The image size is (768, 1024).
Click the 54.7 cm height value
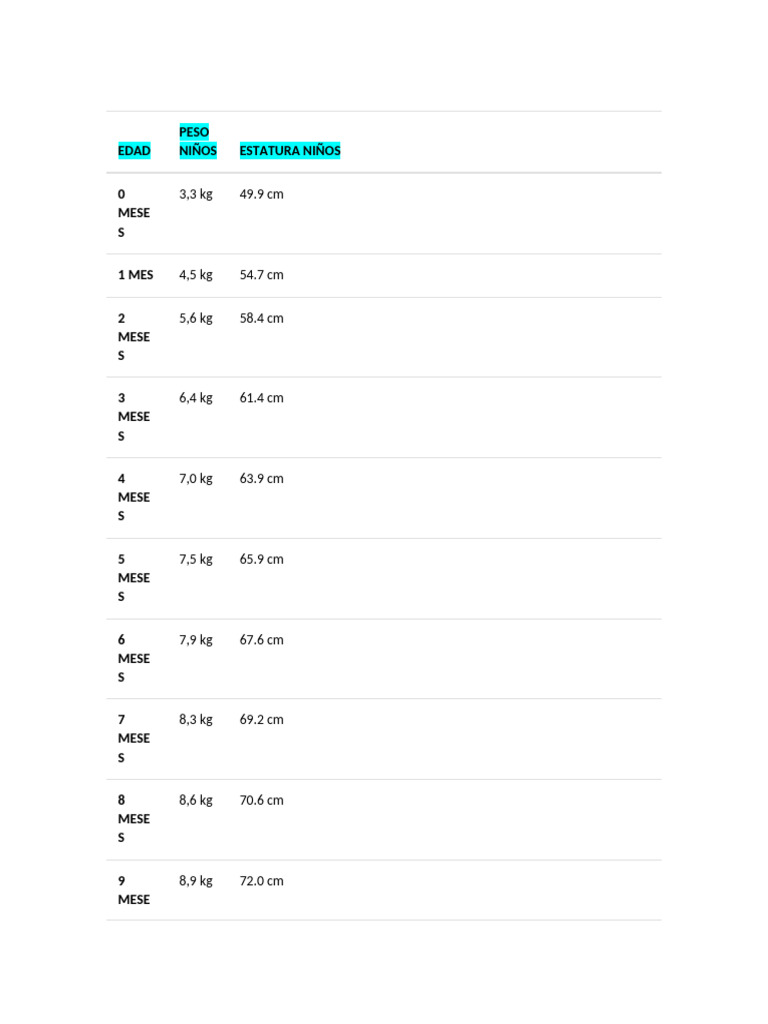pyautogui.click(x=261, y=275)
